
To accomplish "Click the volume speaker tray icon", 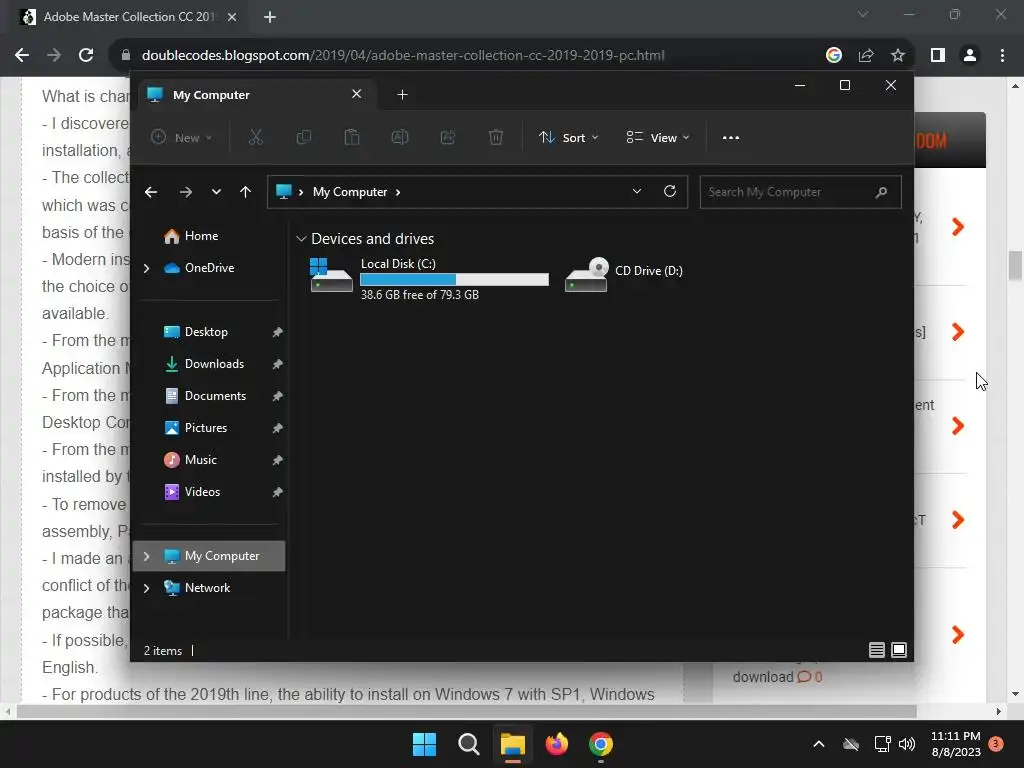I will click(x=907, y=744).
